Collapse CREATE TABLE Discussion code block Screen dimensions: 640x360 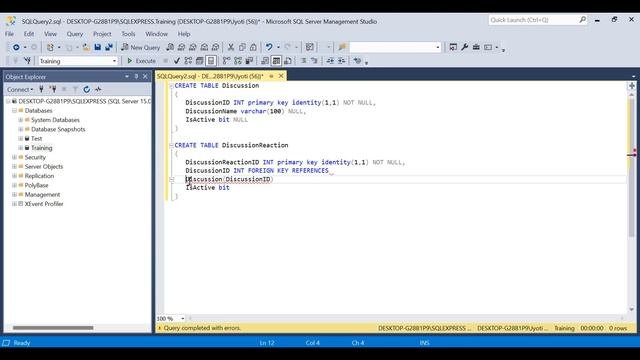pos(171,86)
